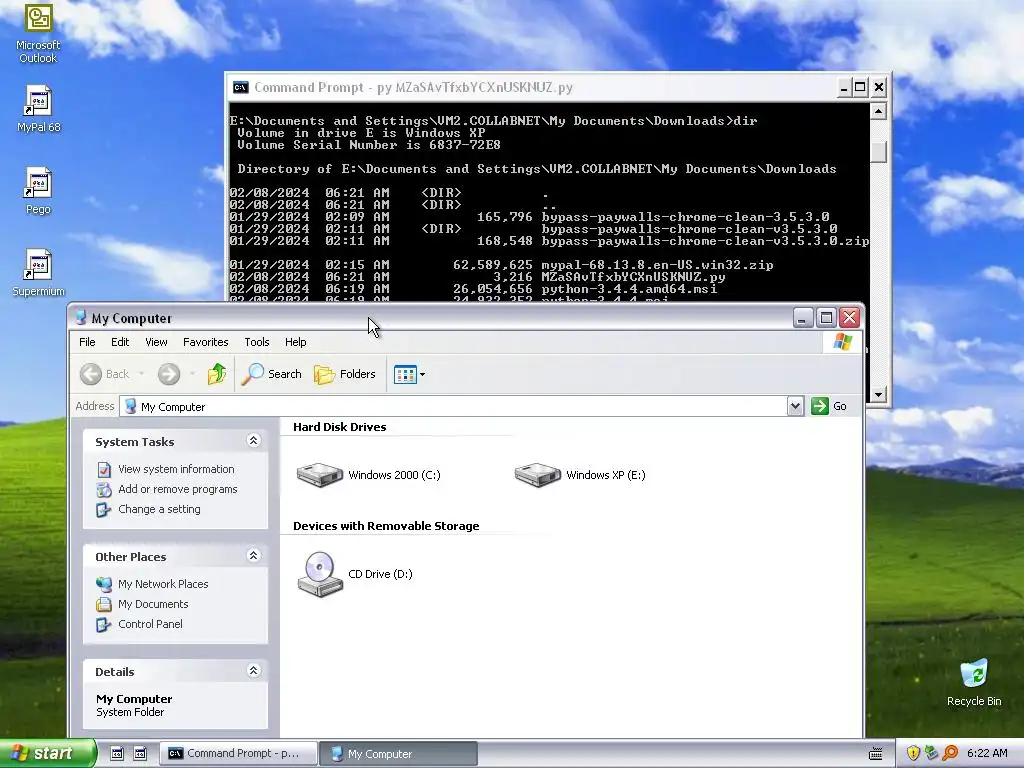The image size is (1024, 768).
Task: Click the My Computer title bar icon
Action: [x=81, y=318]
